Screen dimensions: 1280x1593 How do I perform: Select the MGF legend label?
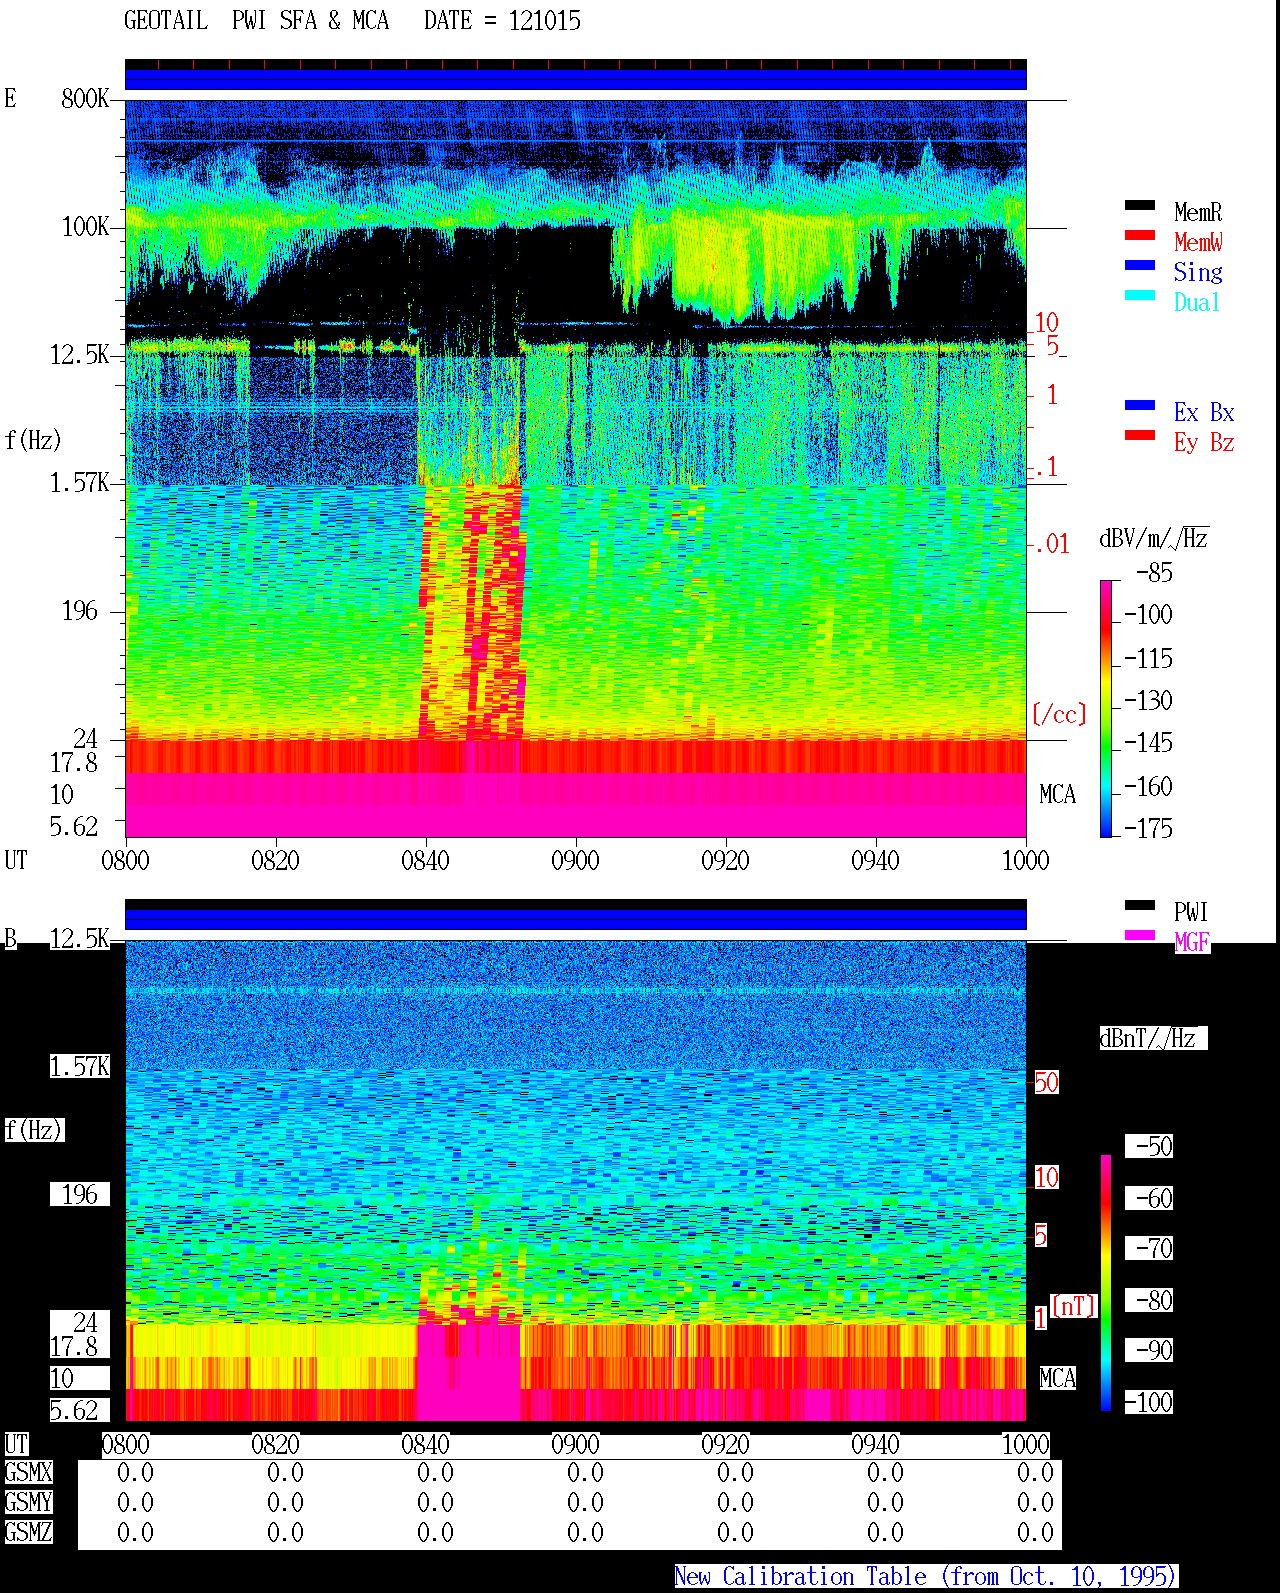point(1191,942)
